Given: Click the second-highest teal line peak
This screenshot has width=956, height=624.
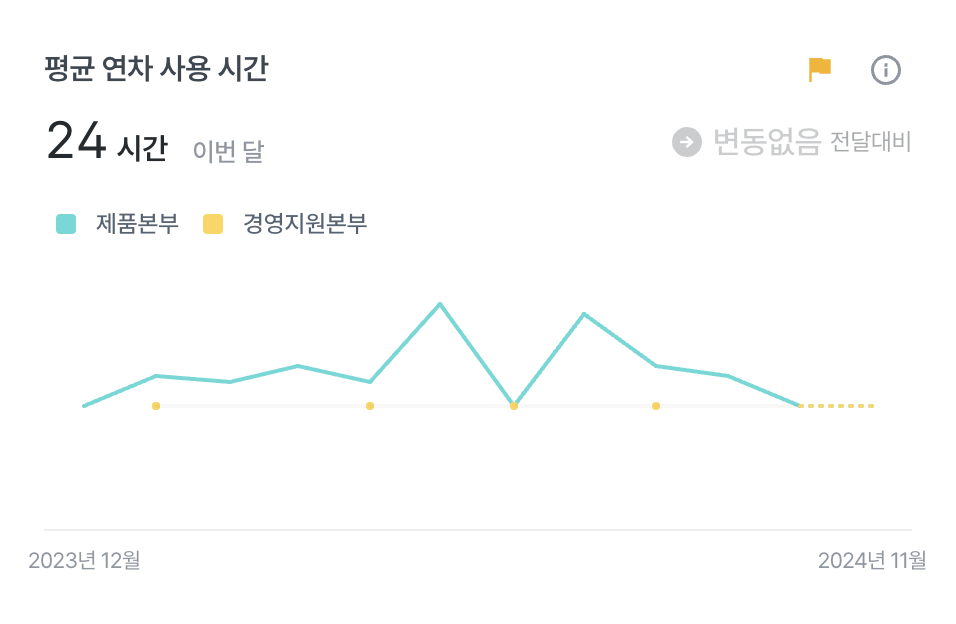Looking at the screenshot, I should point(584,314).
